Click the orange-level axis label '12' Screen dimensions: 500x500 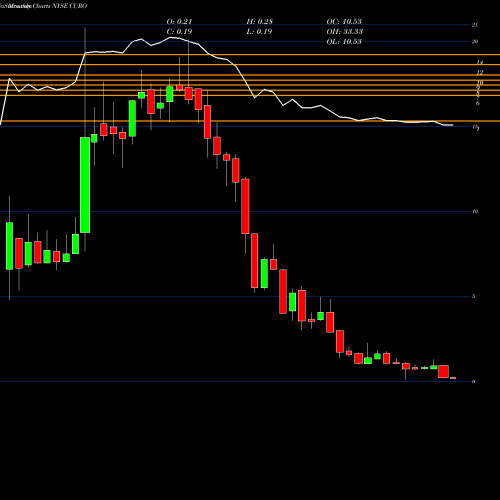pyautogui.click(x=480, y=72)
